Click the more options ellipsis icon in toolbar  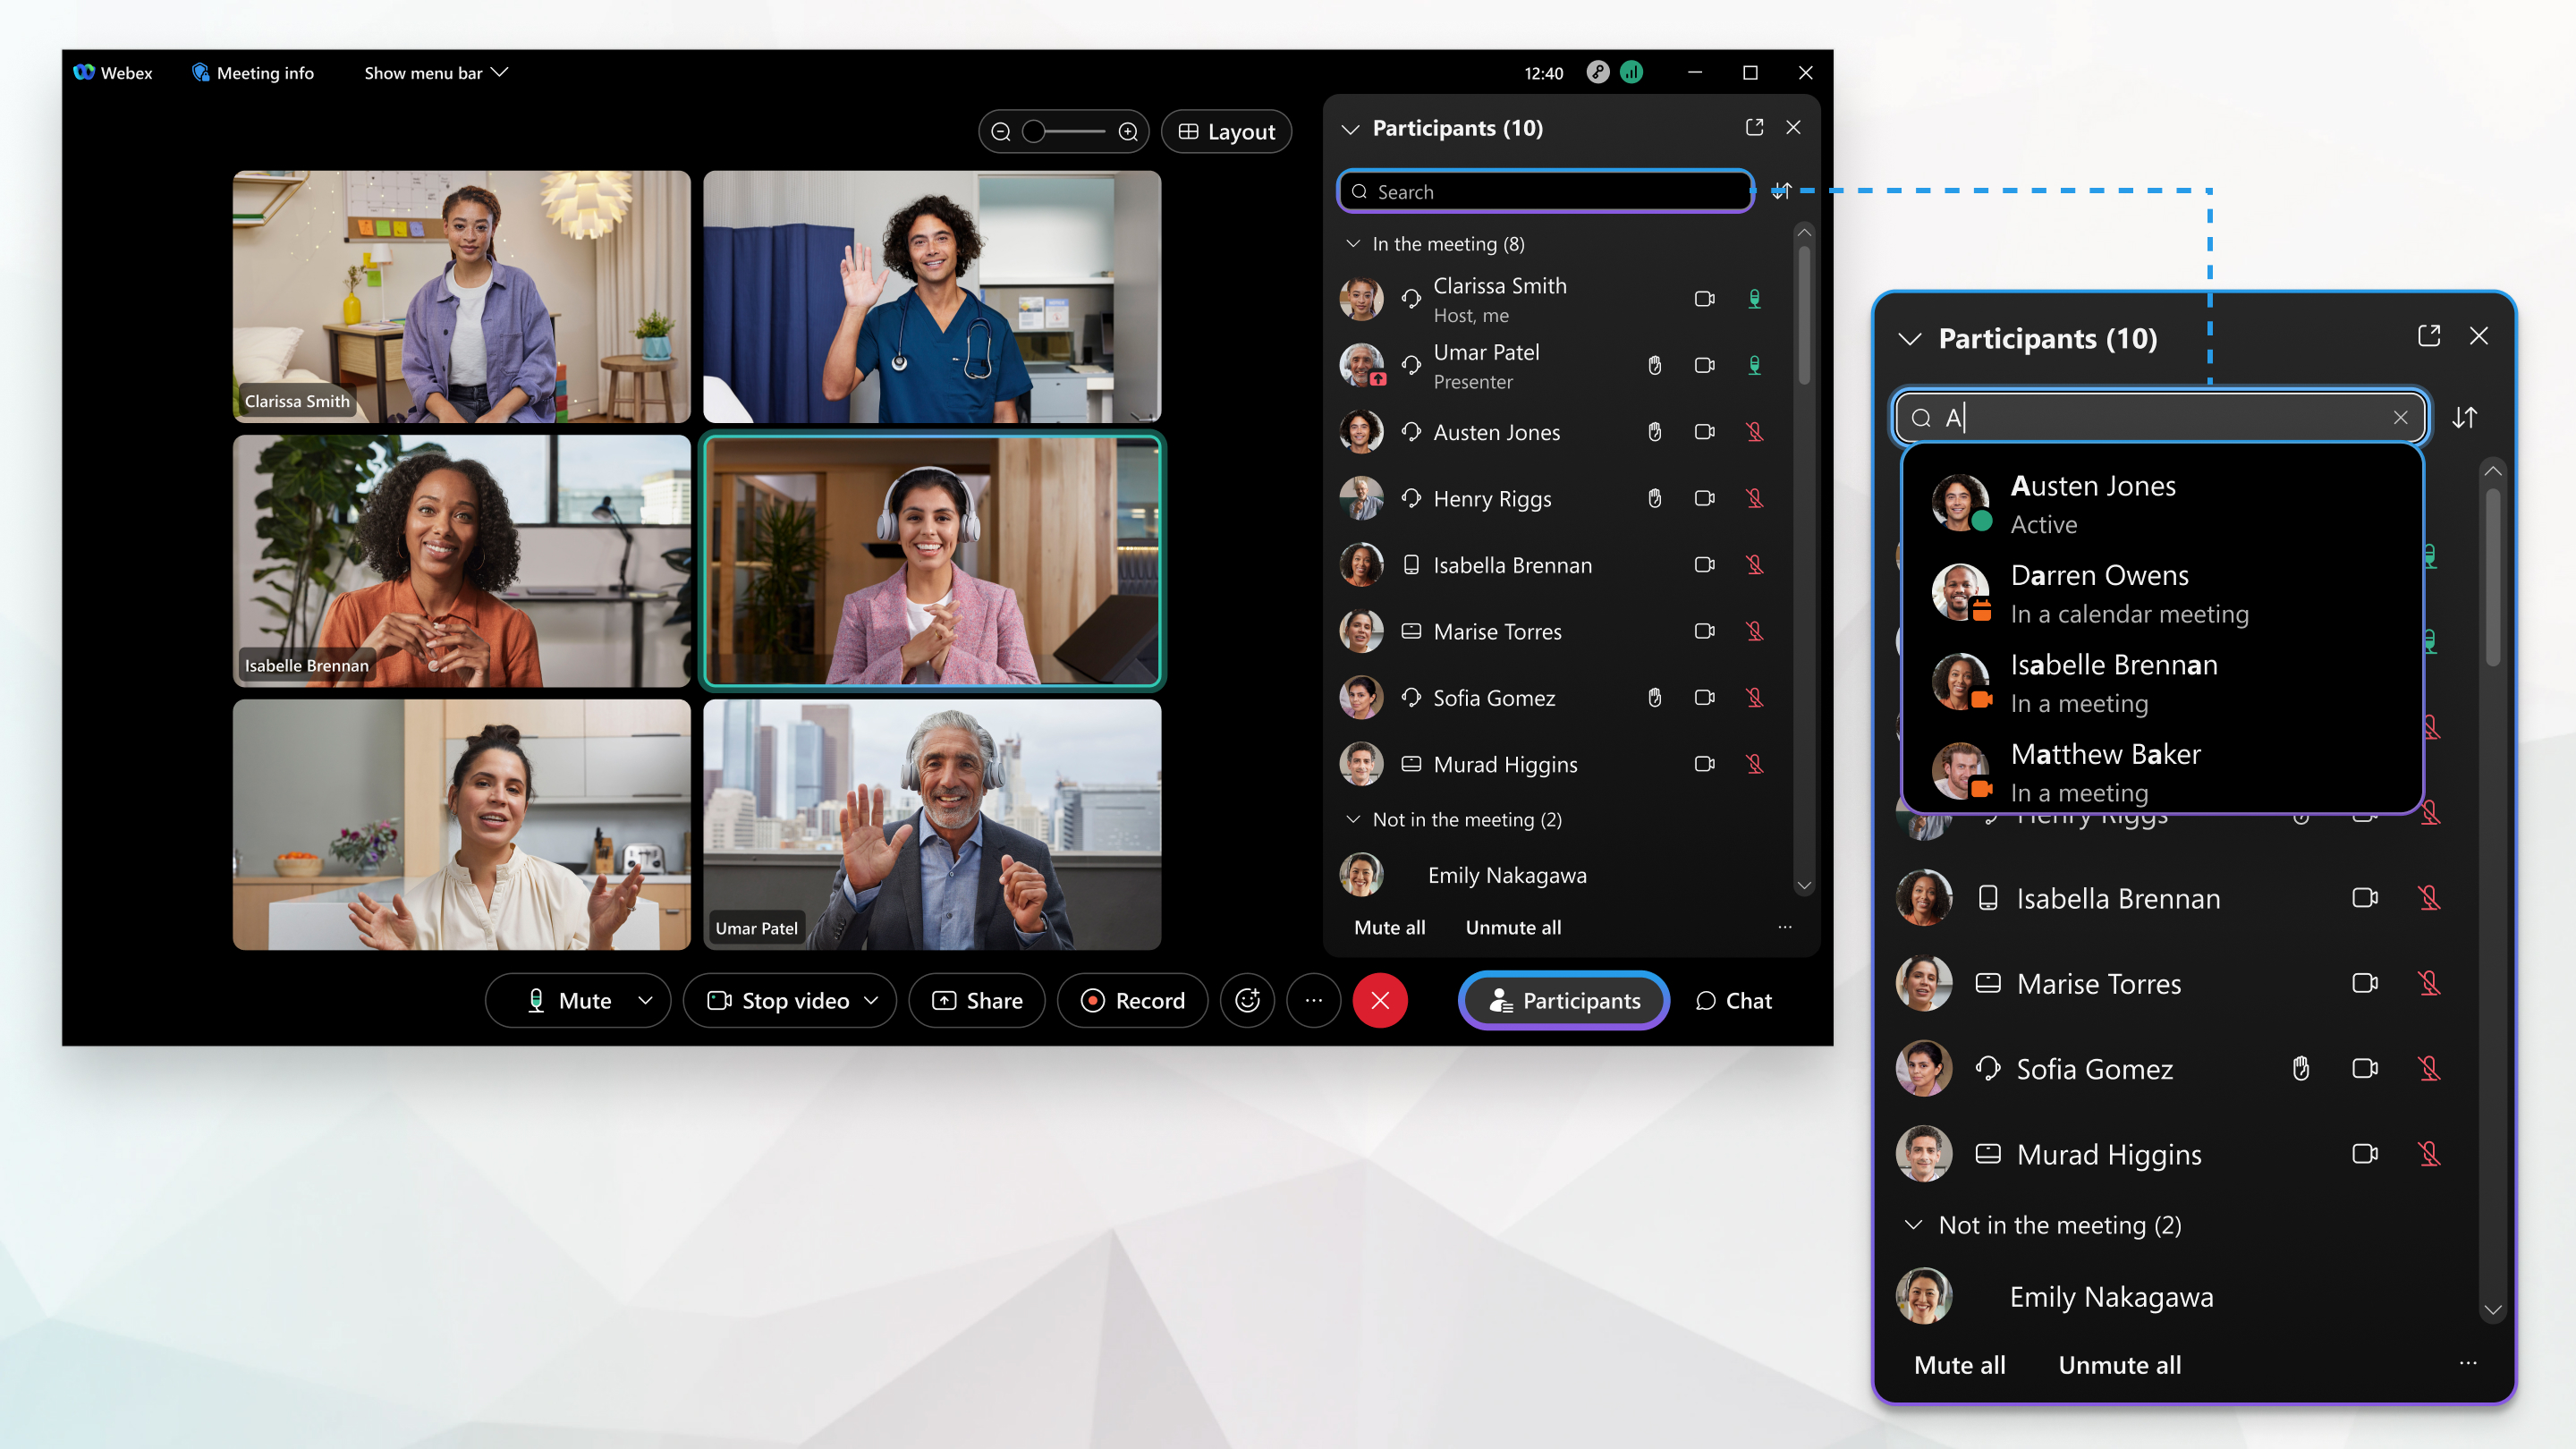click(1315, 1000)
